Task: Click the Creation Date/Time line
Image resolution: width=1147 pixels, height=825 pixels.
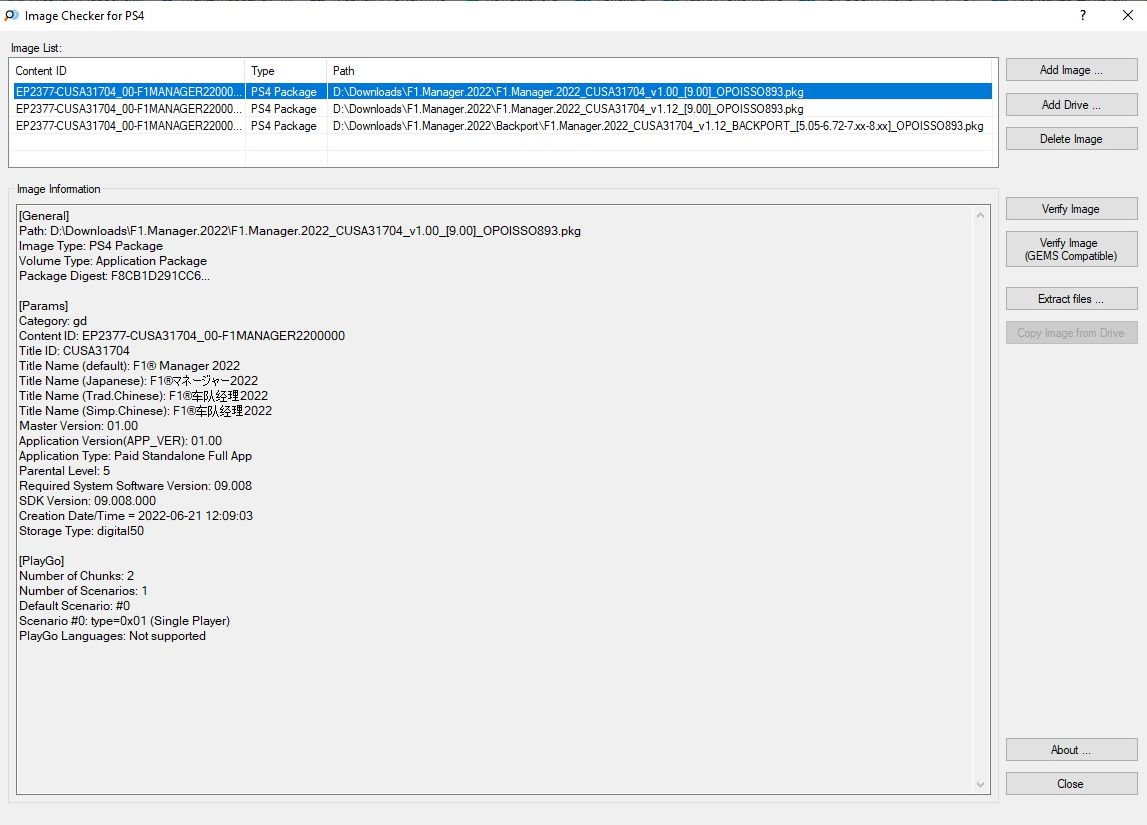Action: 136,516
